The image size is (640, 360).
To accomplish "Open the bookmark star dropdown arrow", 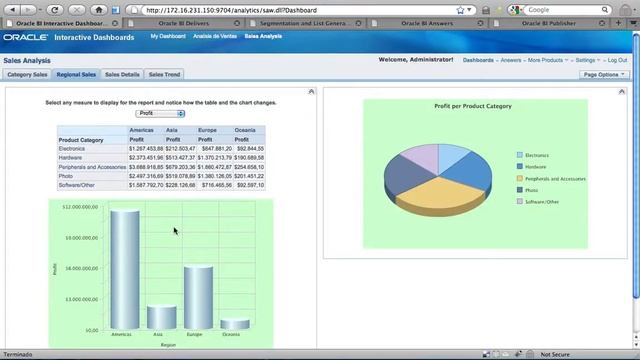I will [x=469, y=10].
